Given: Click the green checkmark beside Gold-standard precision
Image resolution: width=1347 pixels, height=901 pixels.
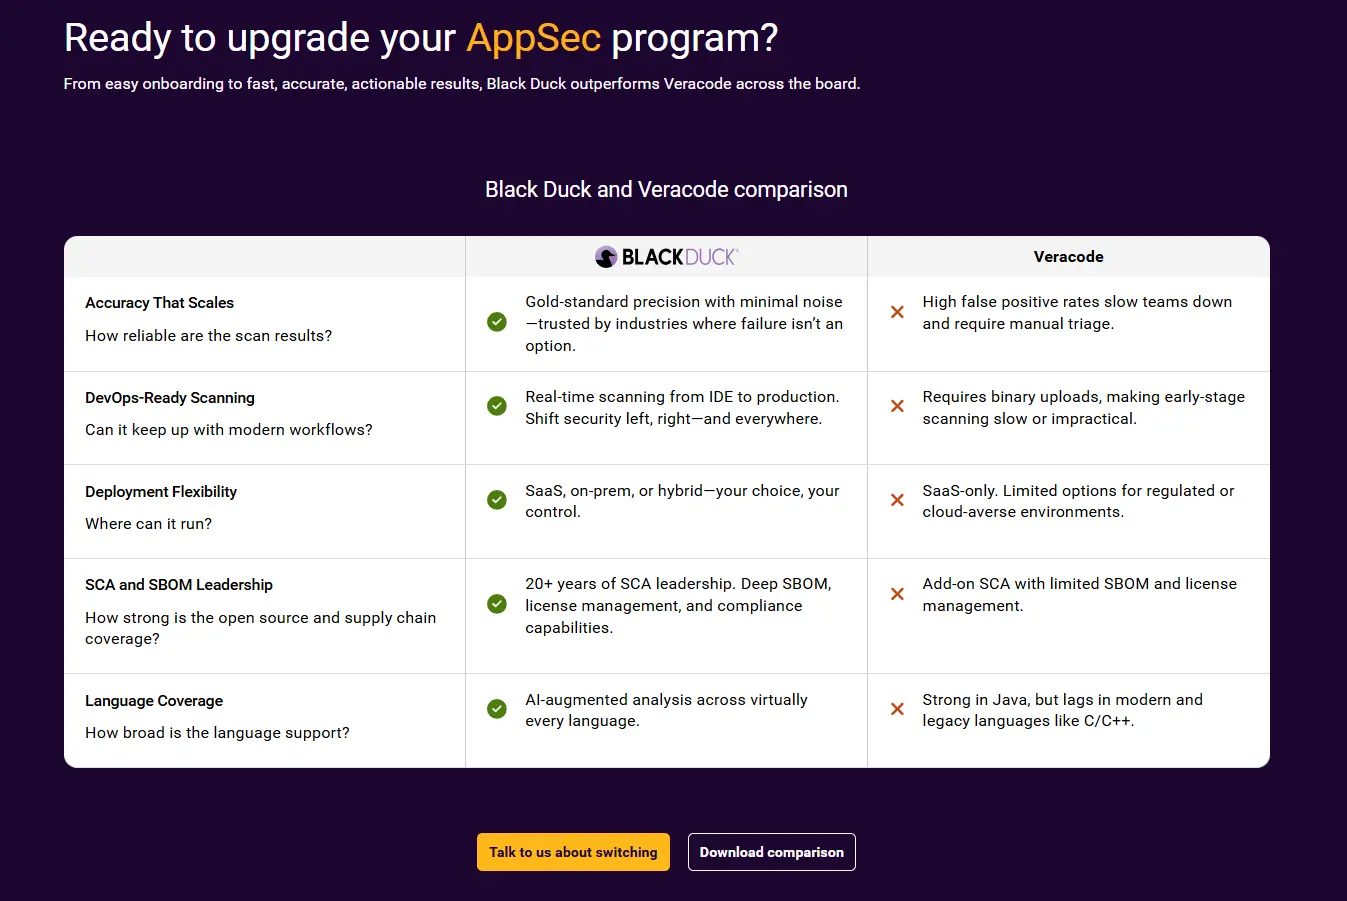Looking at the screenshot, I should pos(497,322).
